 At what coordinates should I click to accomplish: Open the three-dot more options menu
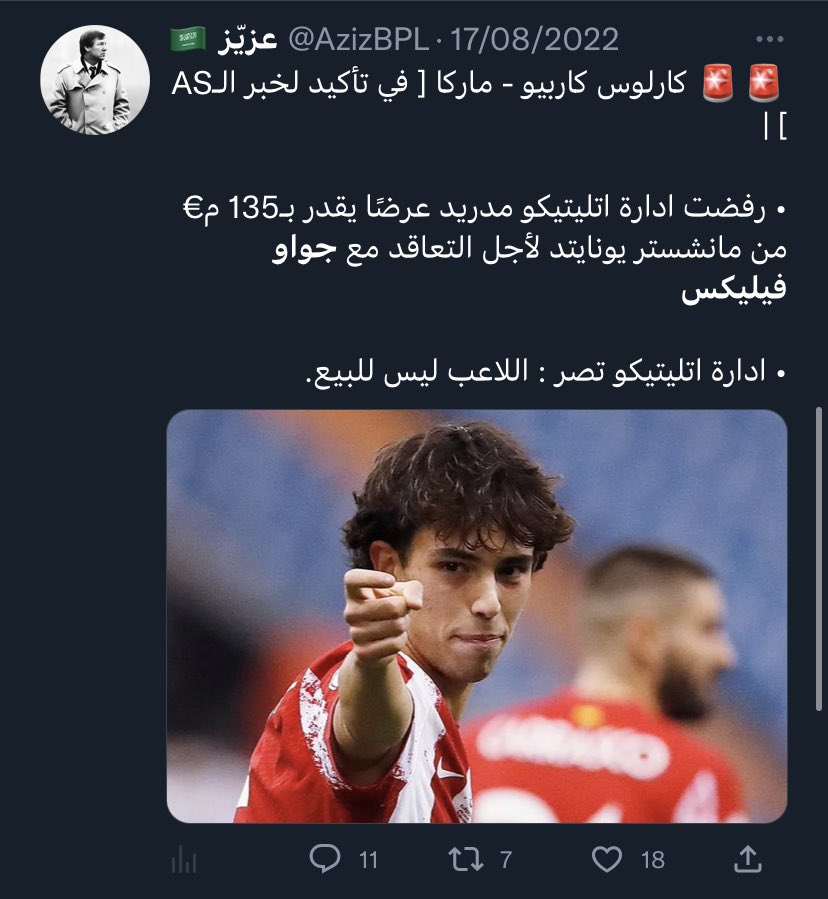point(770,39)
